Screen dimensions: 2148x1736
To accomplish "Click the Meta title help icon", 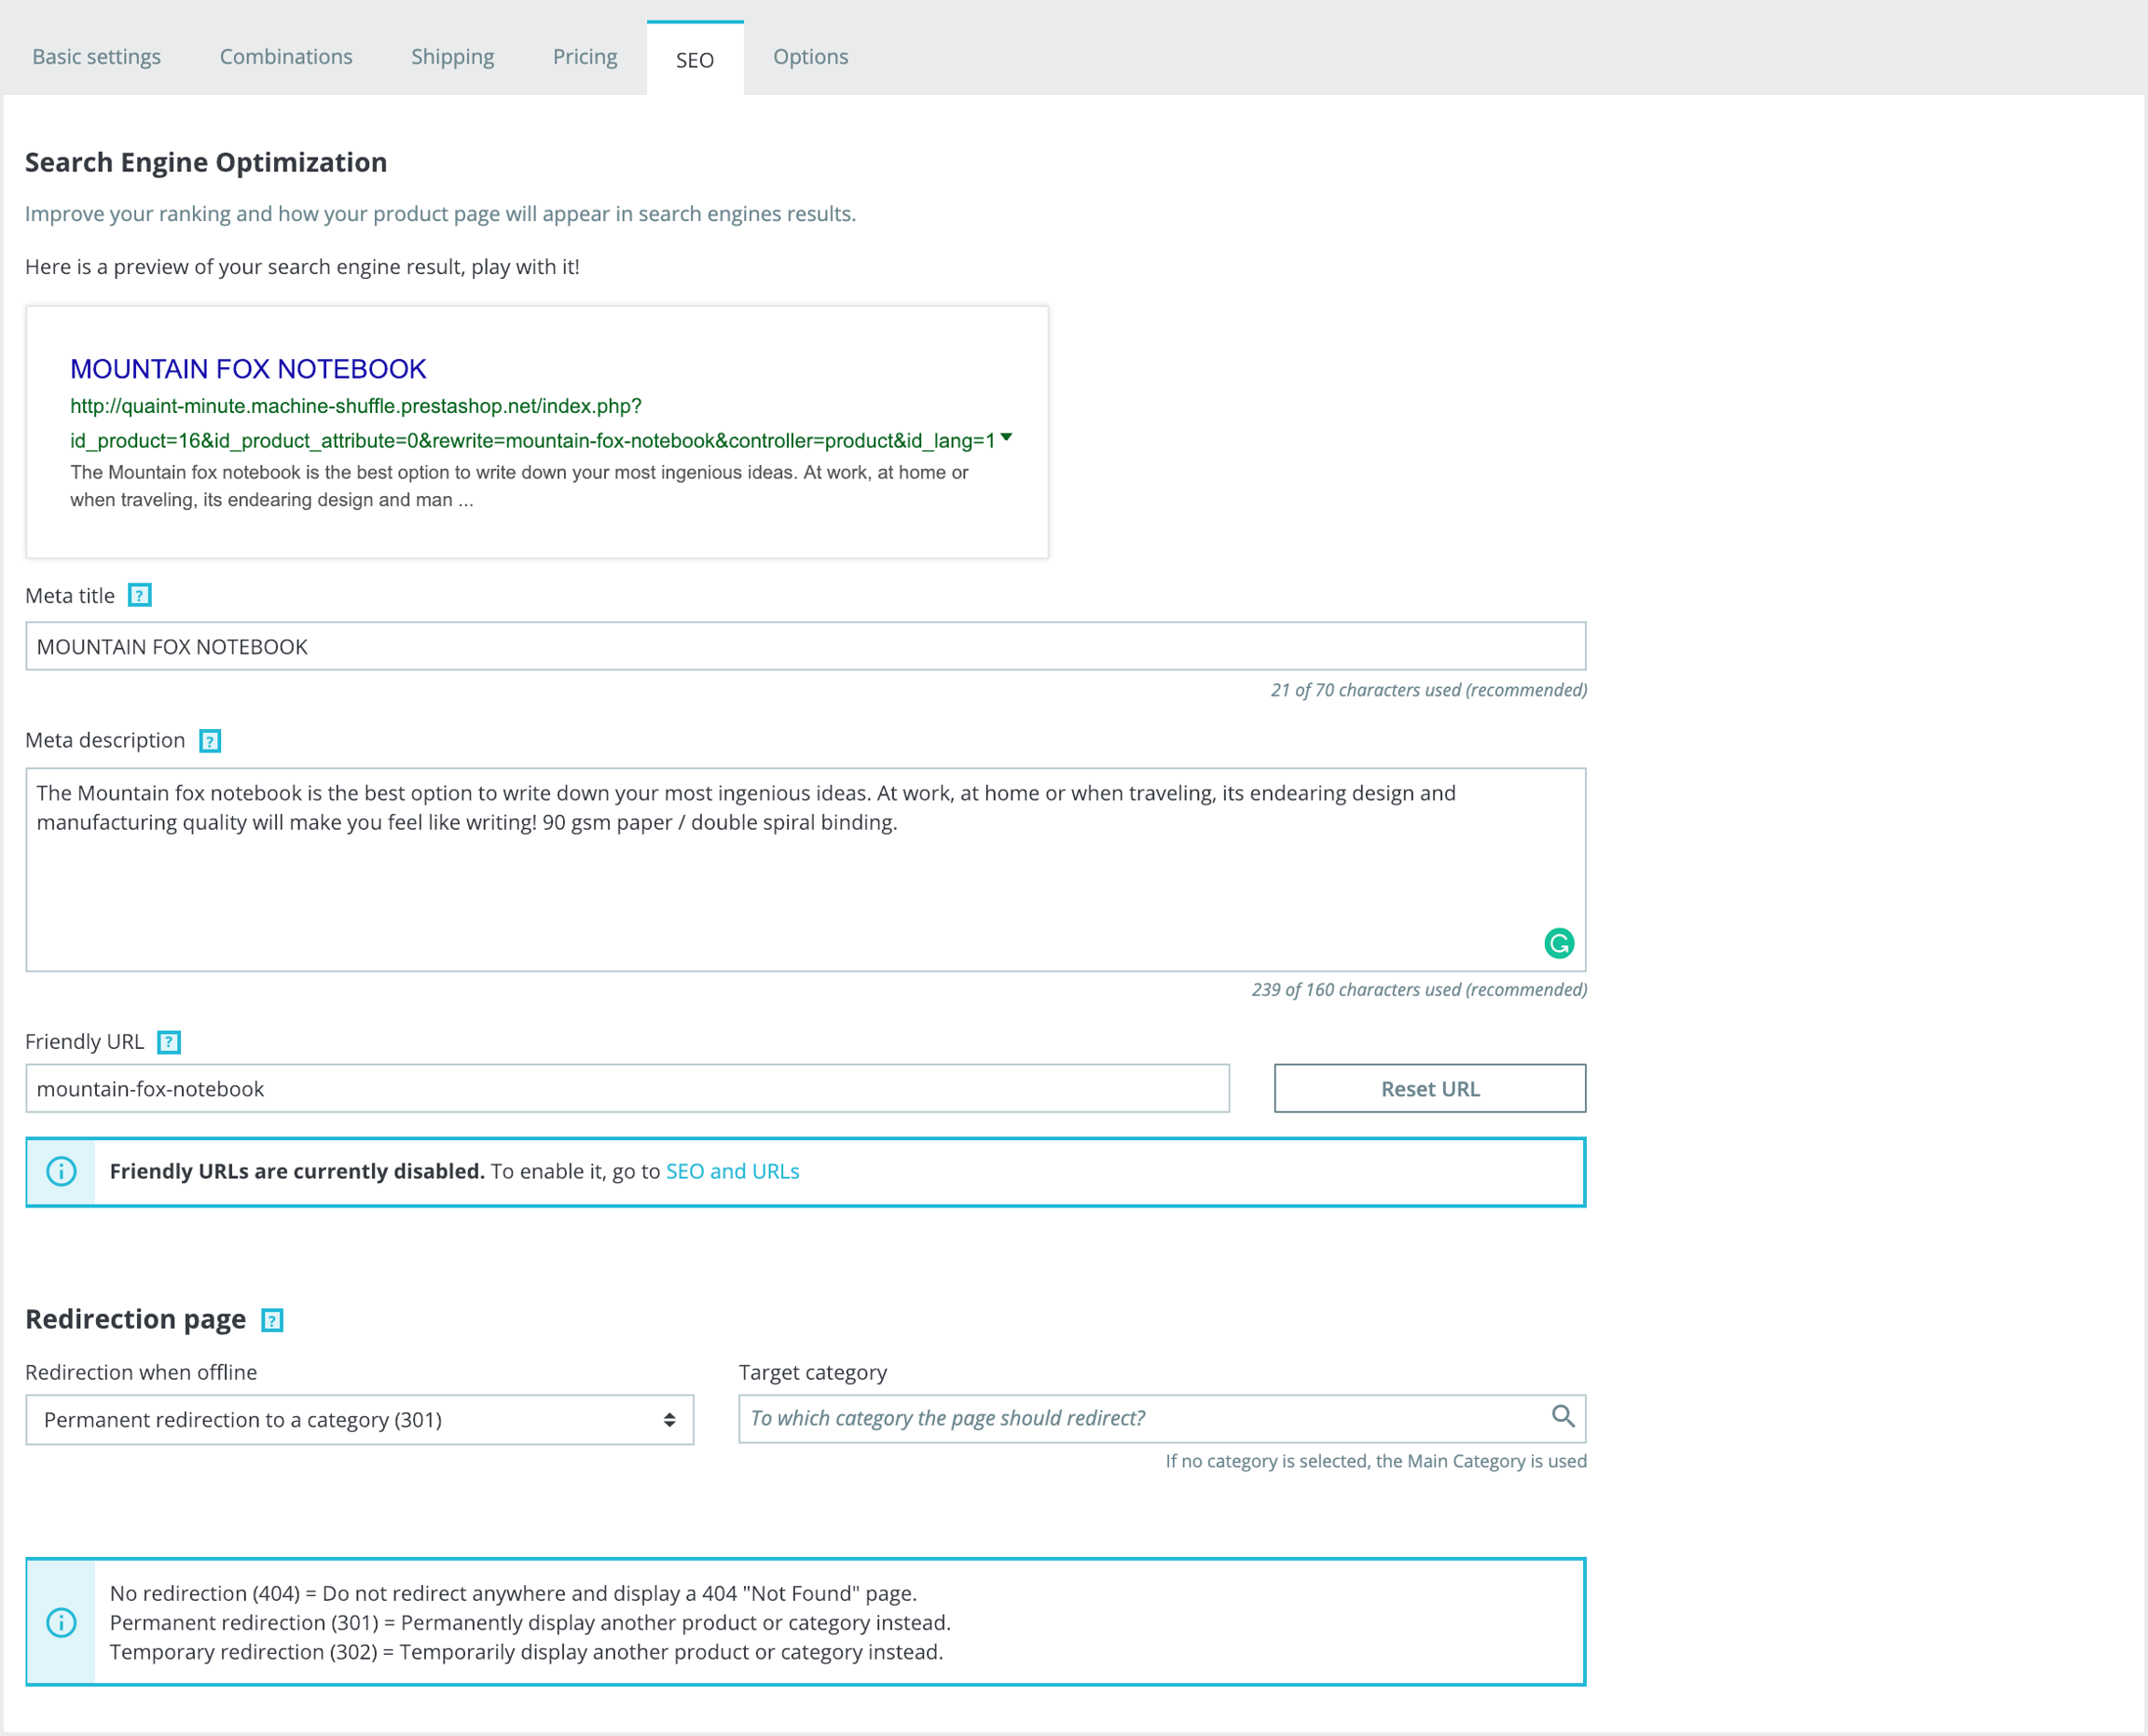I will pyautogui.click(x=140, y=596).
